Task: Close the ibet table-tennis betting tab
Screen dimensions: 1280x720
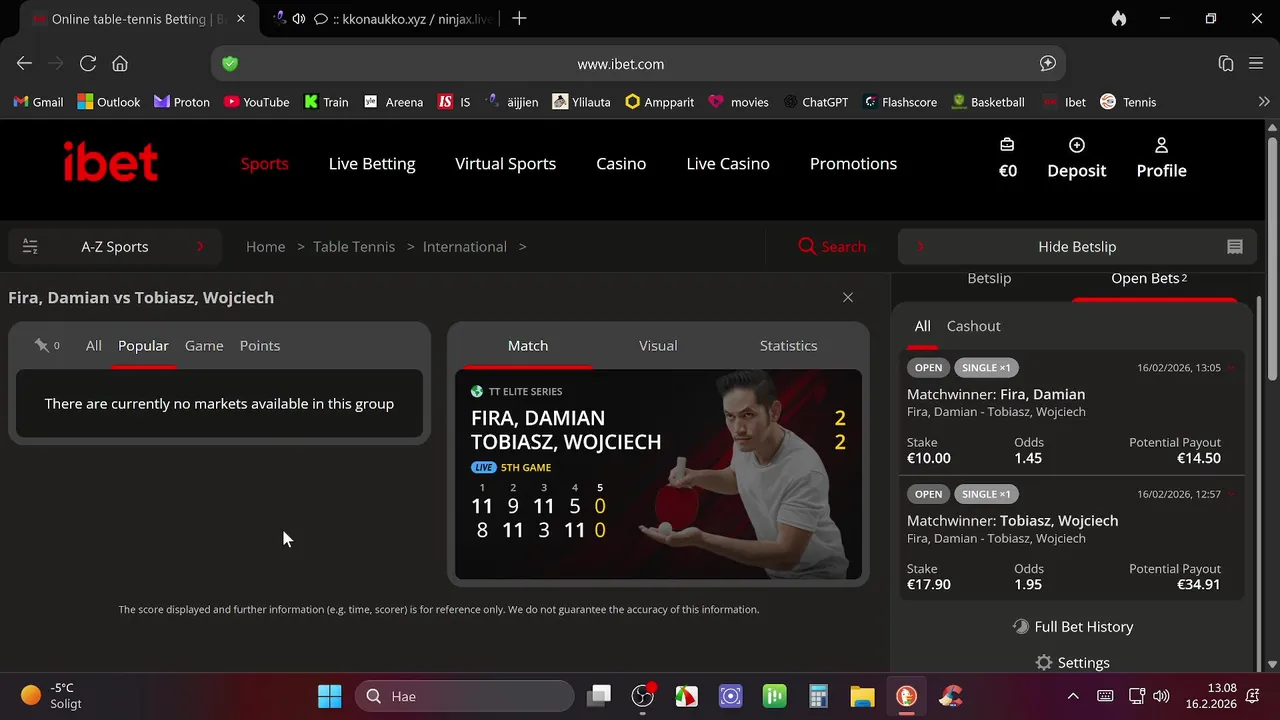Action: [x=240, y=18]
